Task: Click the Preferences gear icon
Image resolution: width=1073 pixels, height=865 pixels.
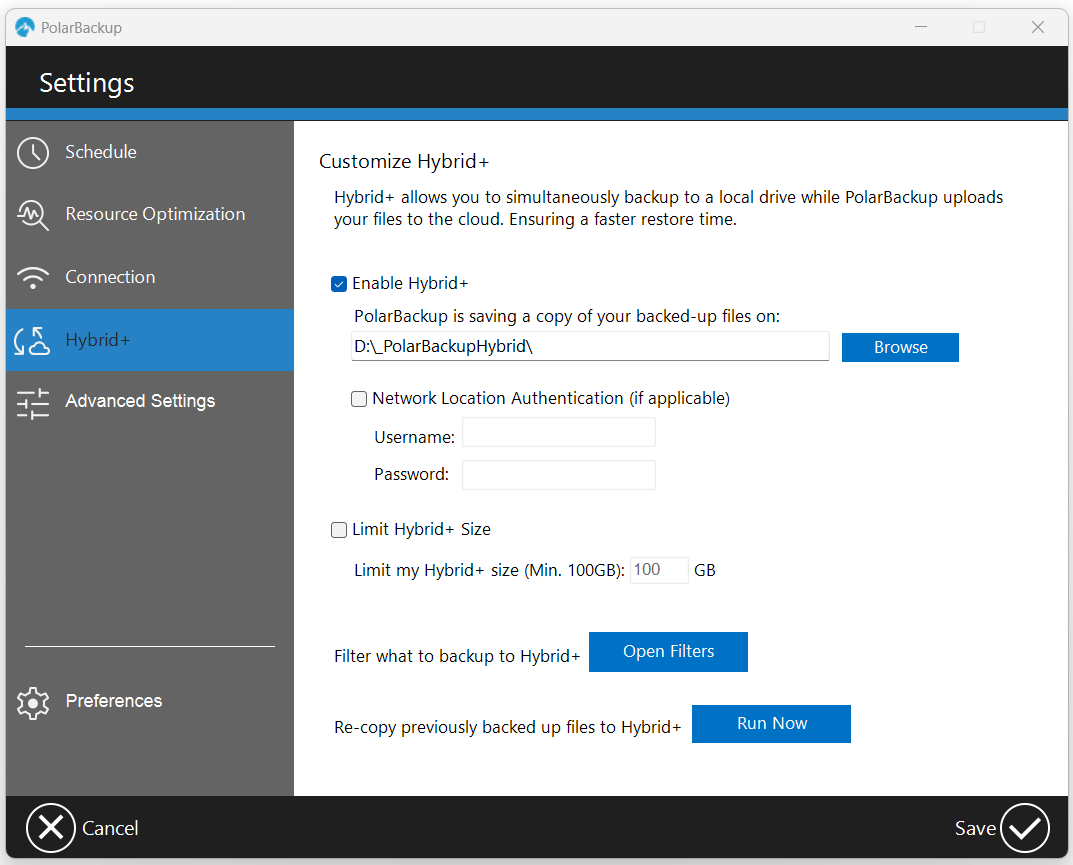Action: [x=32, y=702]
